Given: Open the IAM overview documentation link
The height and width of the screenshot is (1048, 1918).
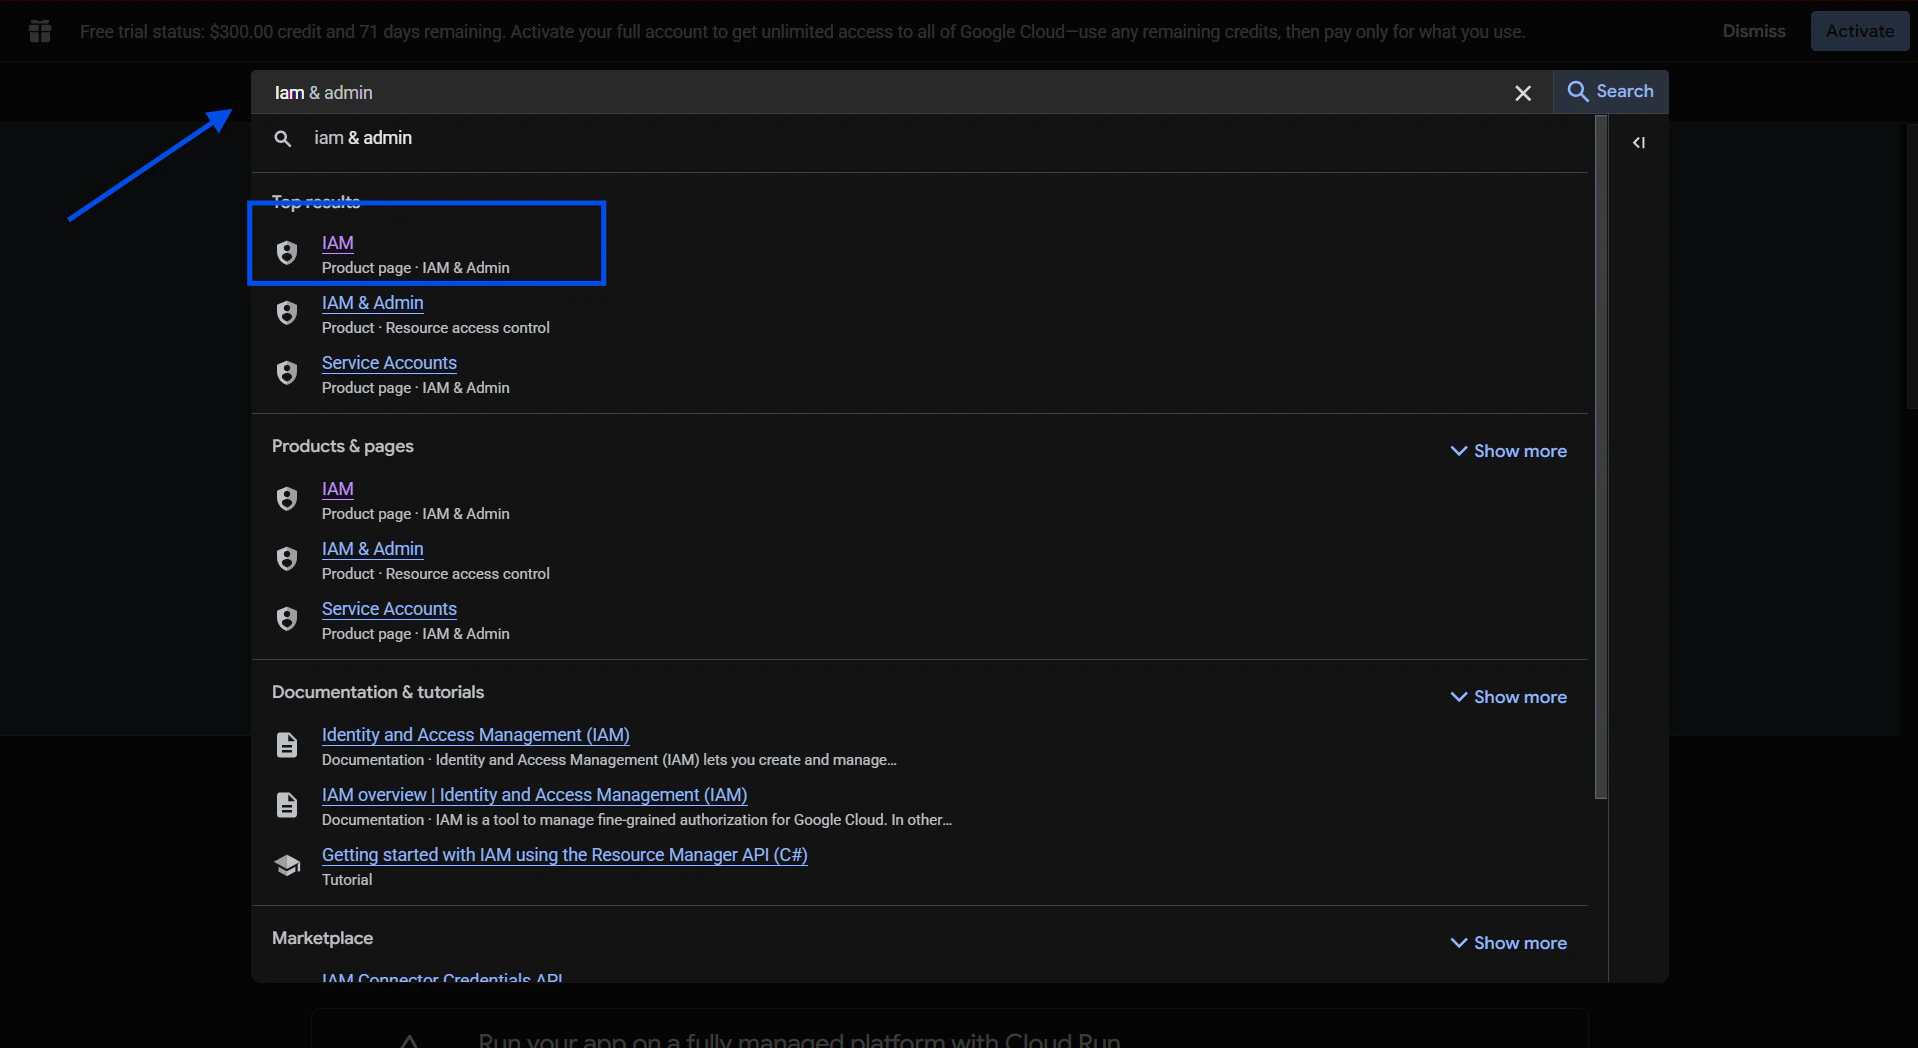Looking at the screenshot, I should click(x=534, y=795).
